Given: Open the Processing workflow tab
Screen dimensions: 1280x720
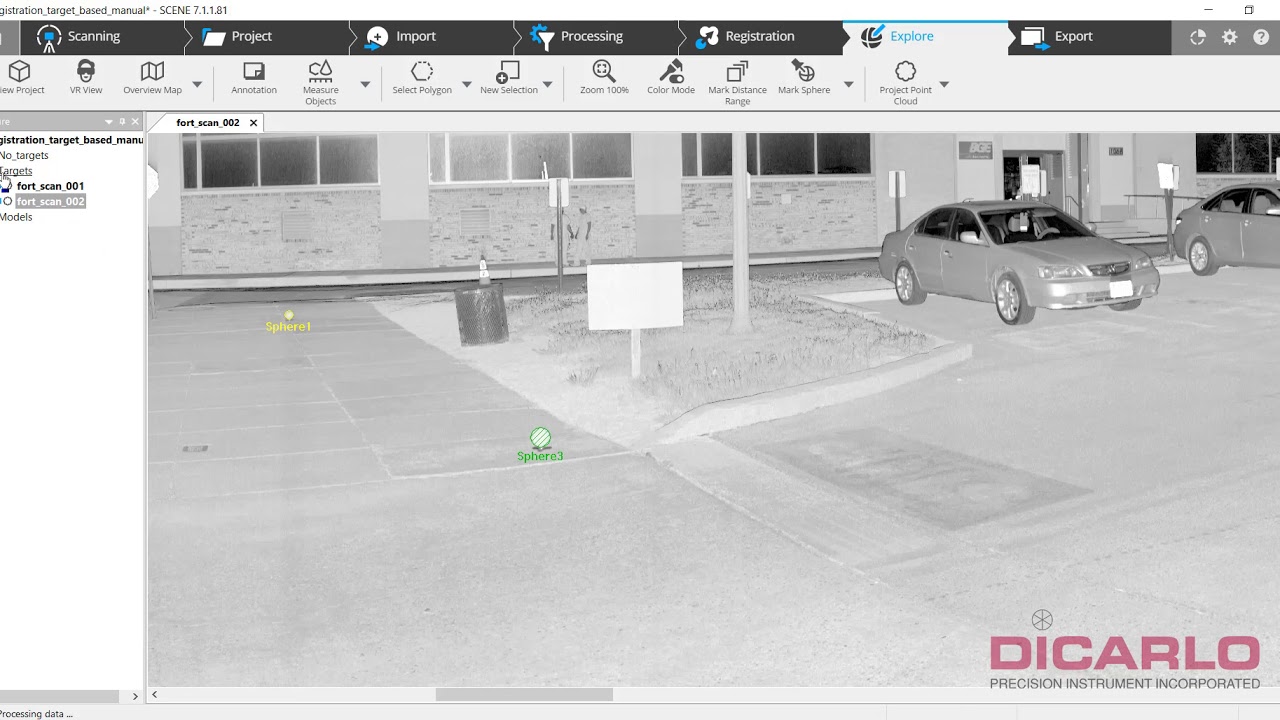Looking at the screenshot, I should coord(595,37).
